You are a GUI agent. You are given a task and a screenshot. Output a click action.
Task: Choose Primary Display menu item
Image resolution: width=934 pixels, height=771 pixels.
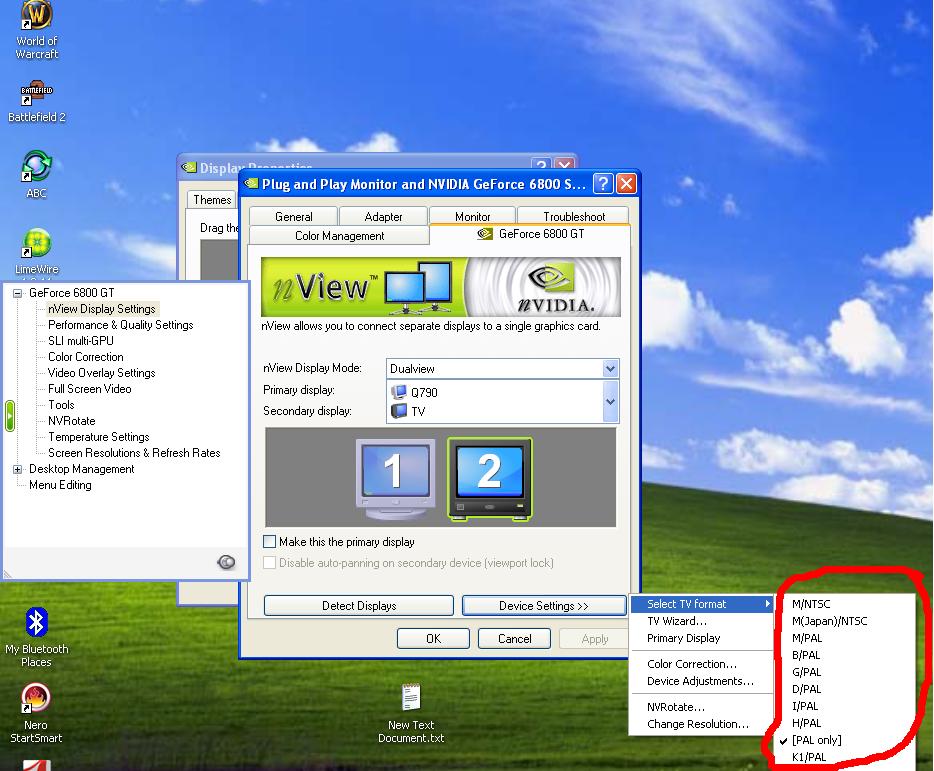click(x=701, y=638)
